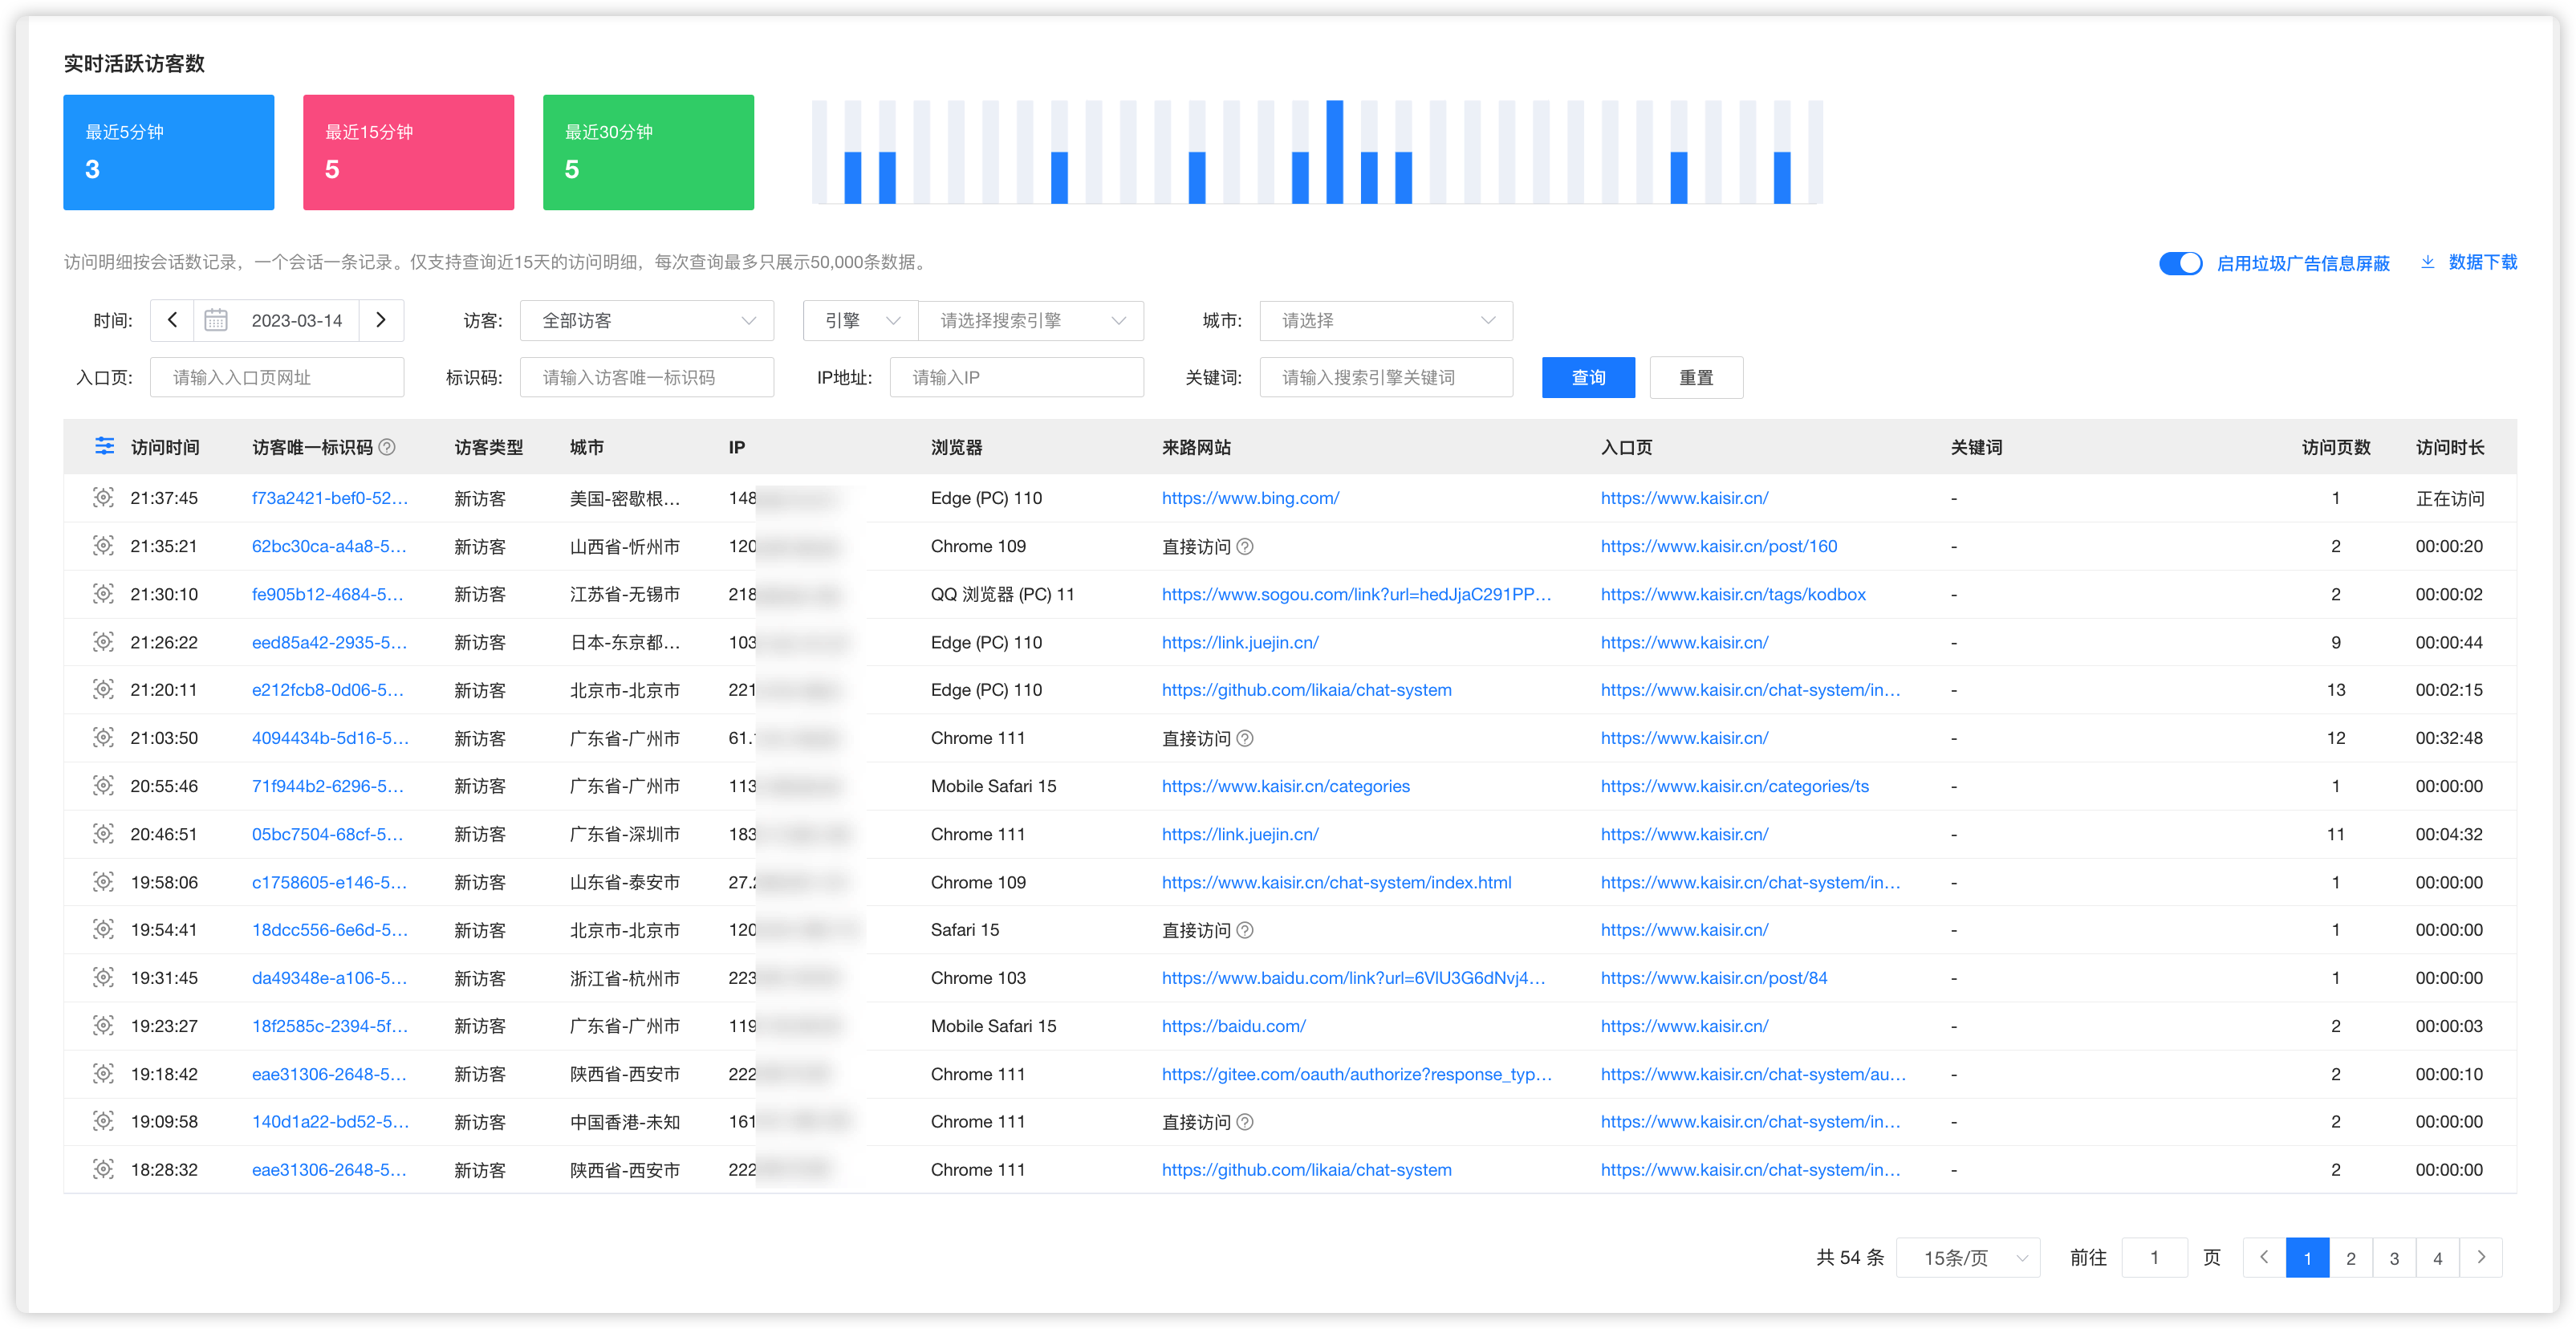The height and width of the screenshot is (1329, 2576).
Task: Open visitor ID 140d1a22-bd52-5… link
Action: (x=330, y=1122)
